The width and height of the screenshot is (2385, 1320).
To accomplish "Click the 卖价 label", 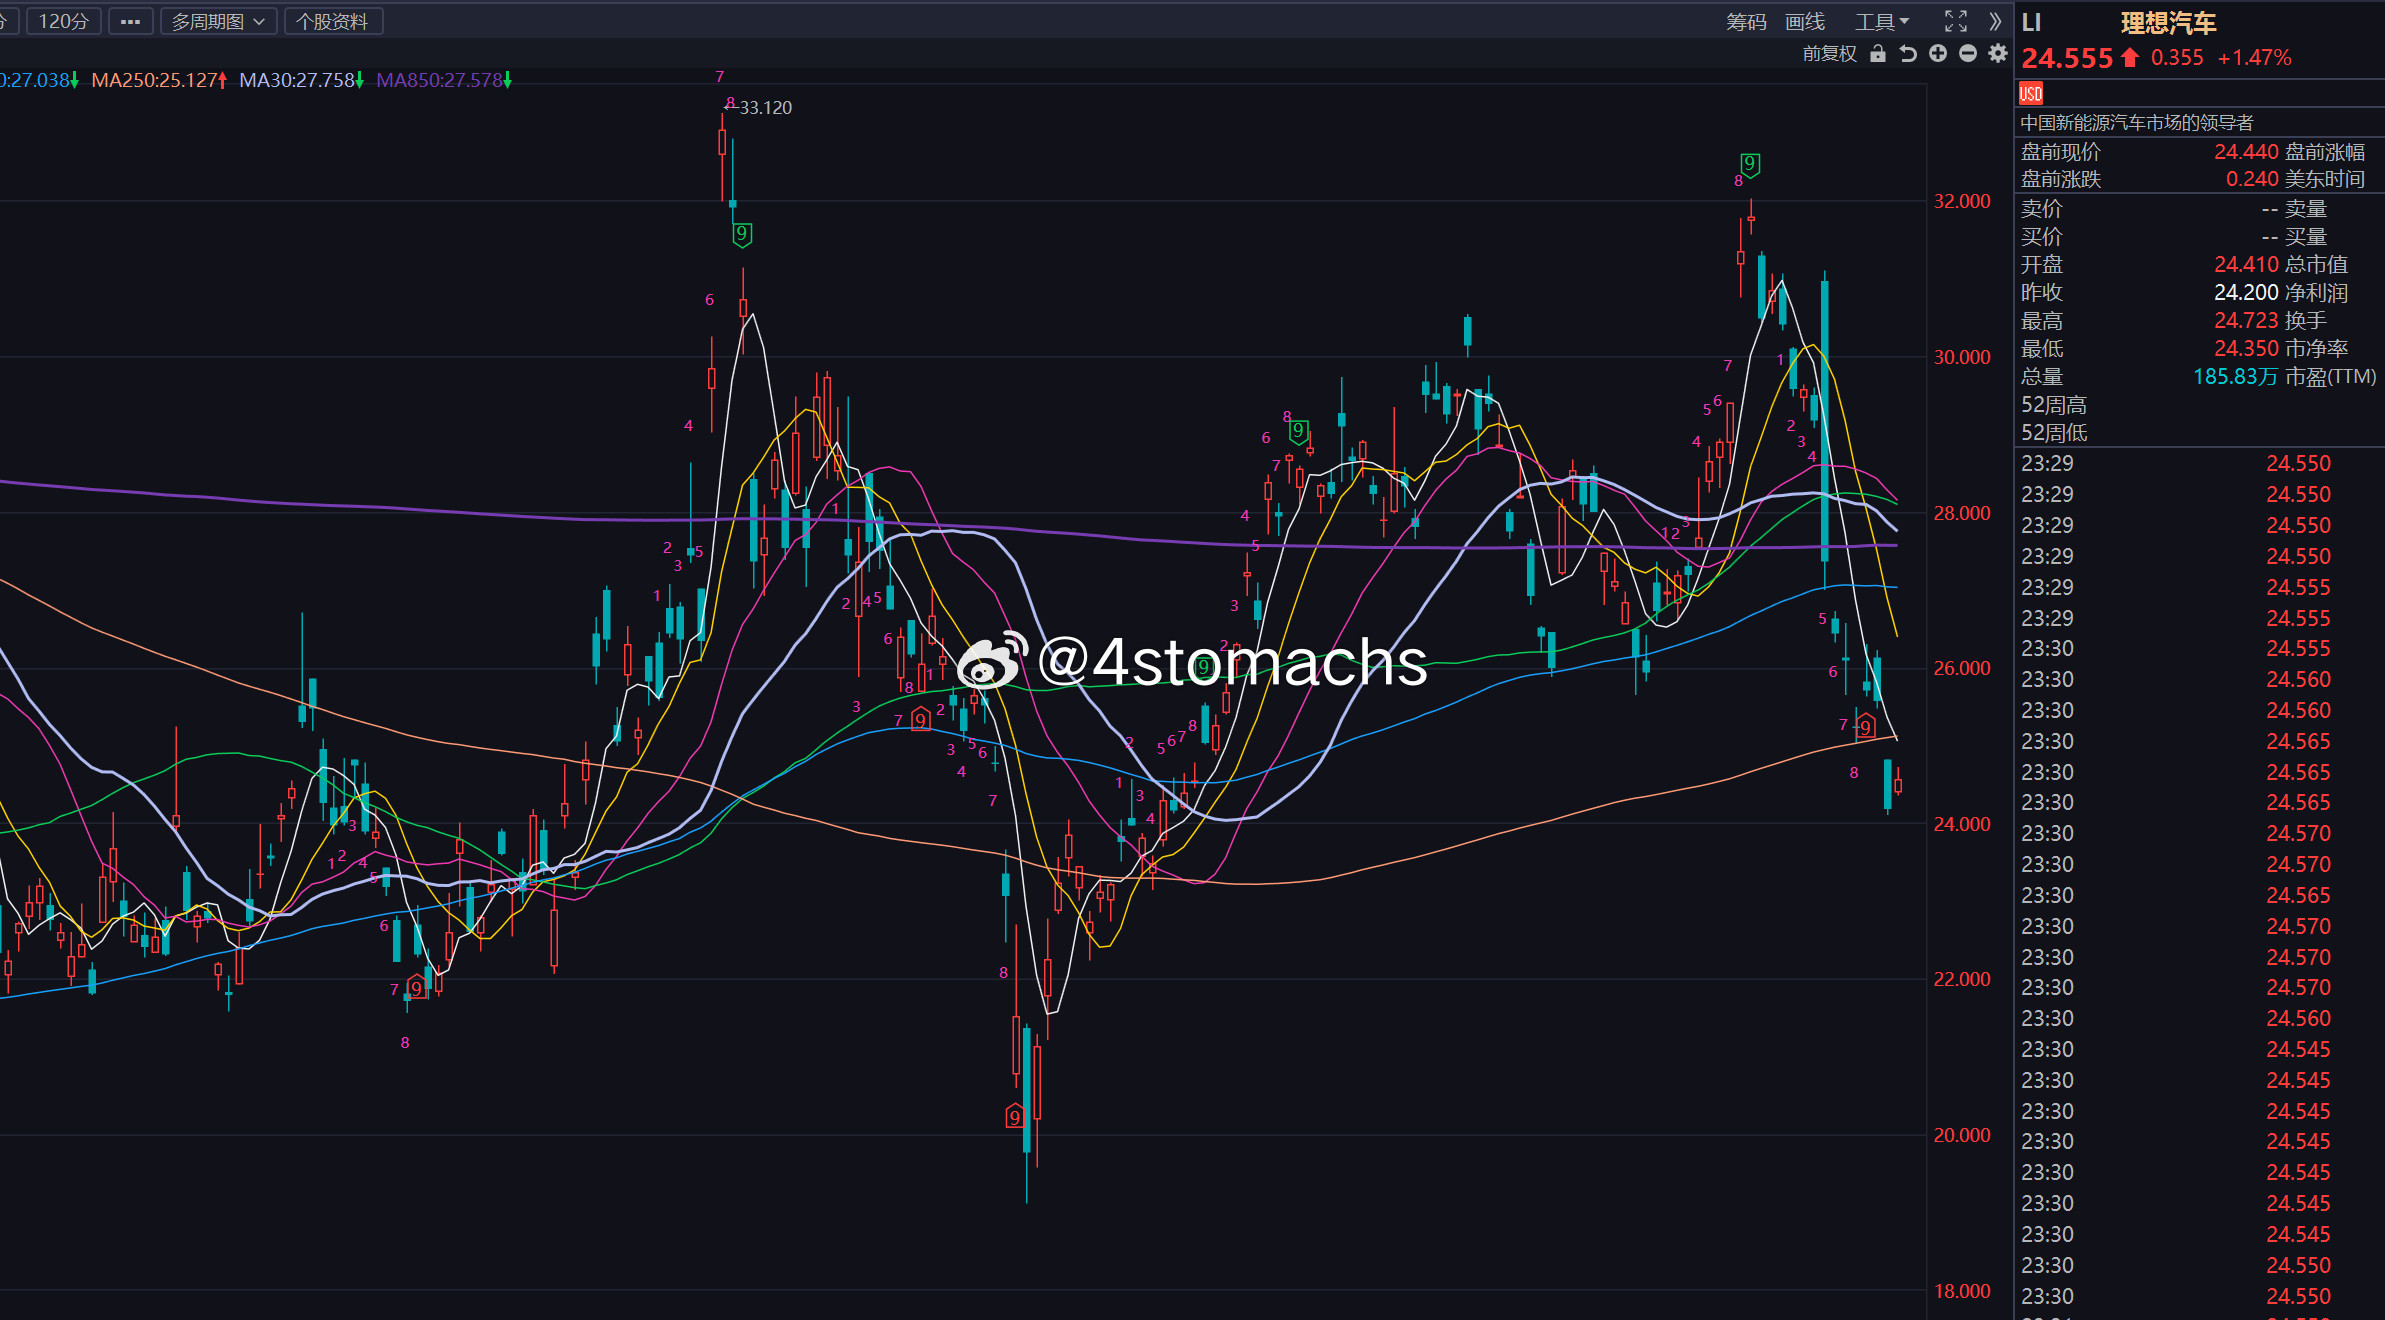I will pyautogui.click(x=2042, y=208).
